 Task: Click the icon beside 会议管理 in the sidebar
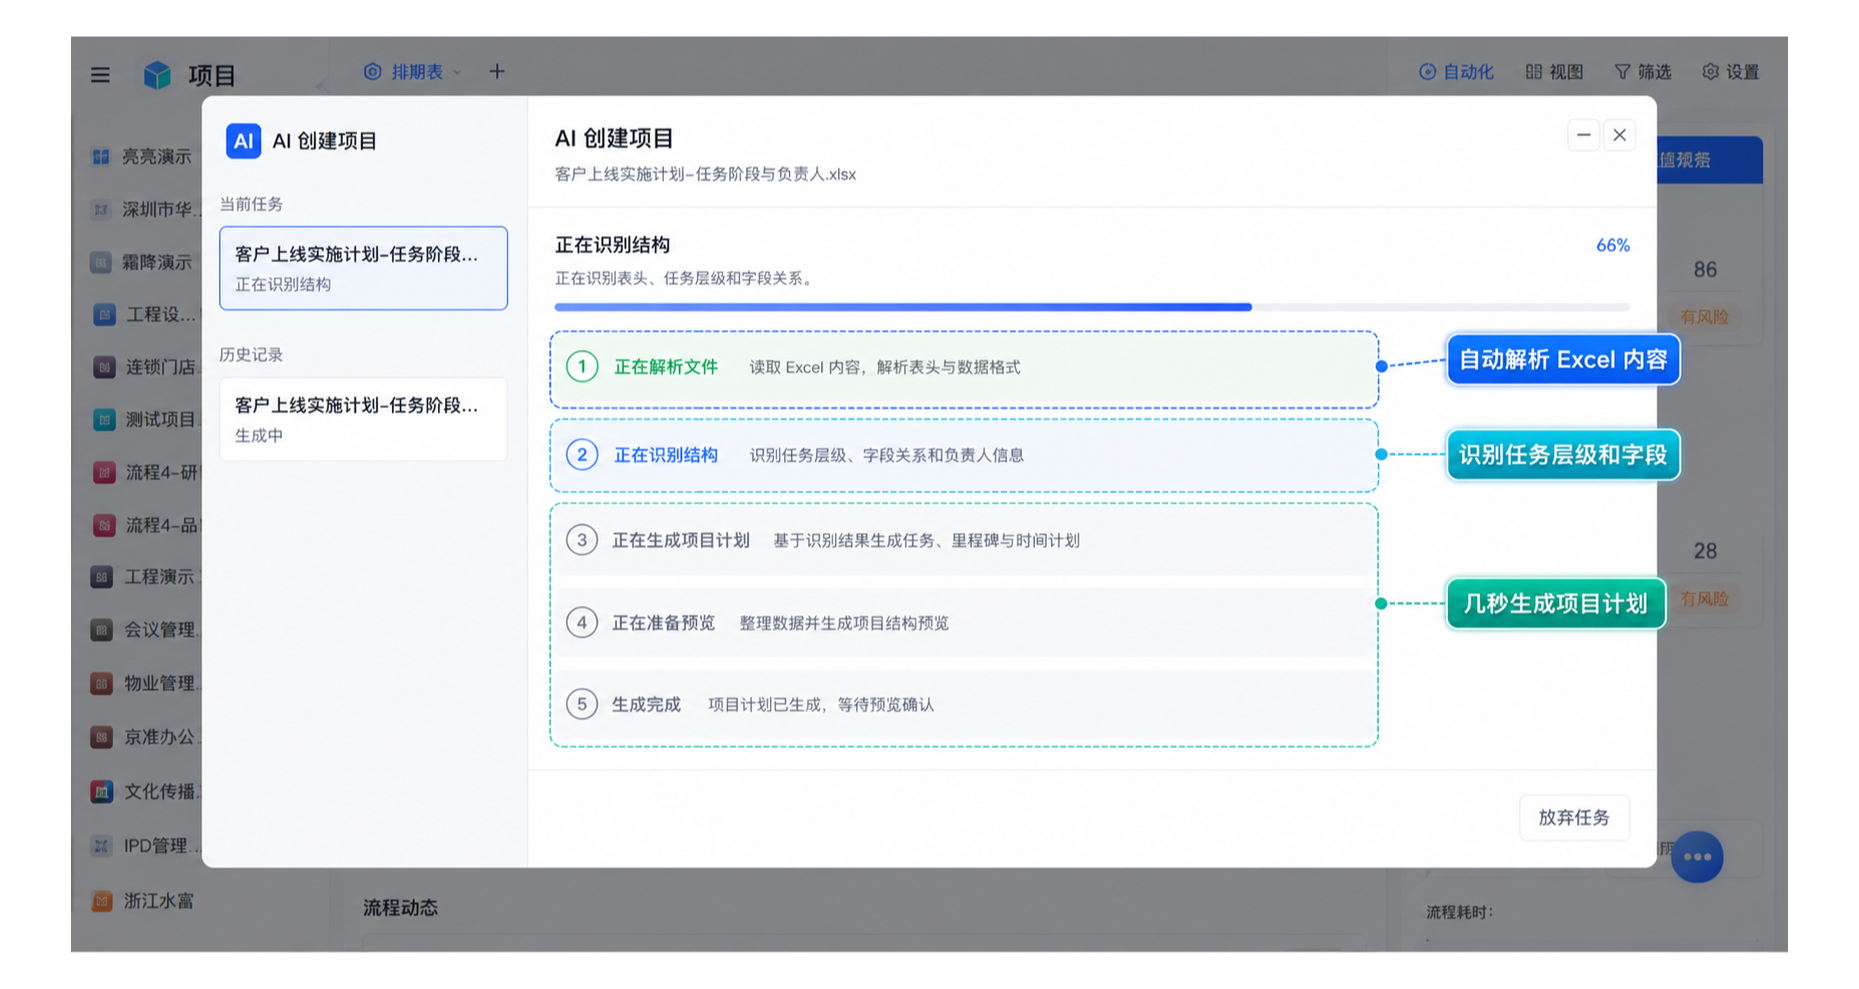tap(102, 630)
